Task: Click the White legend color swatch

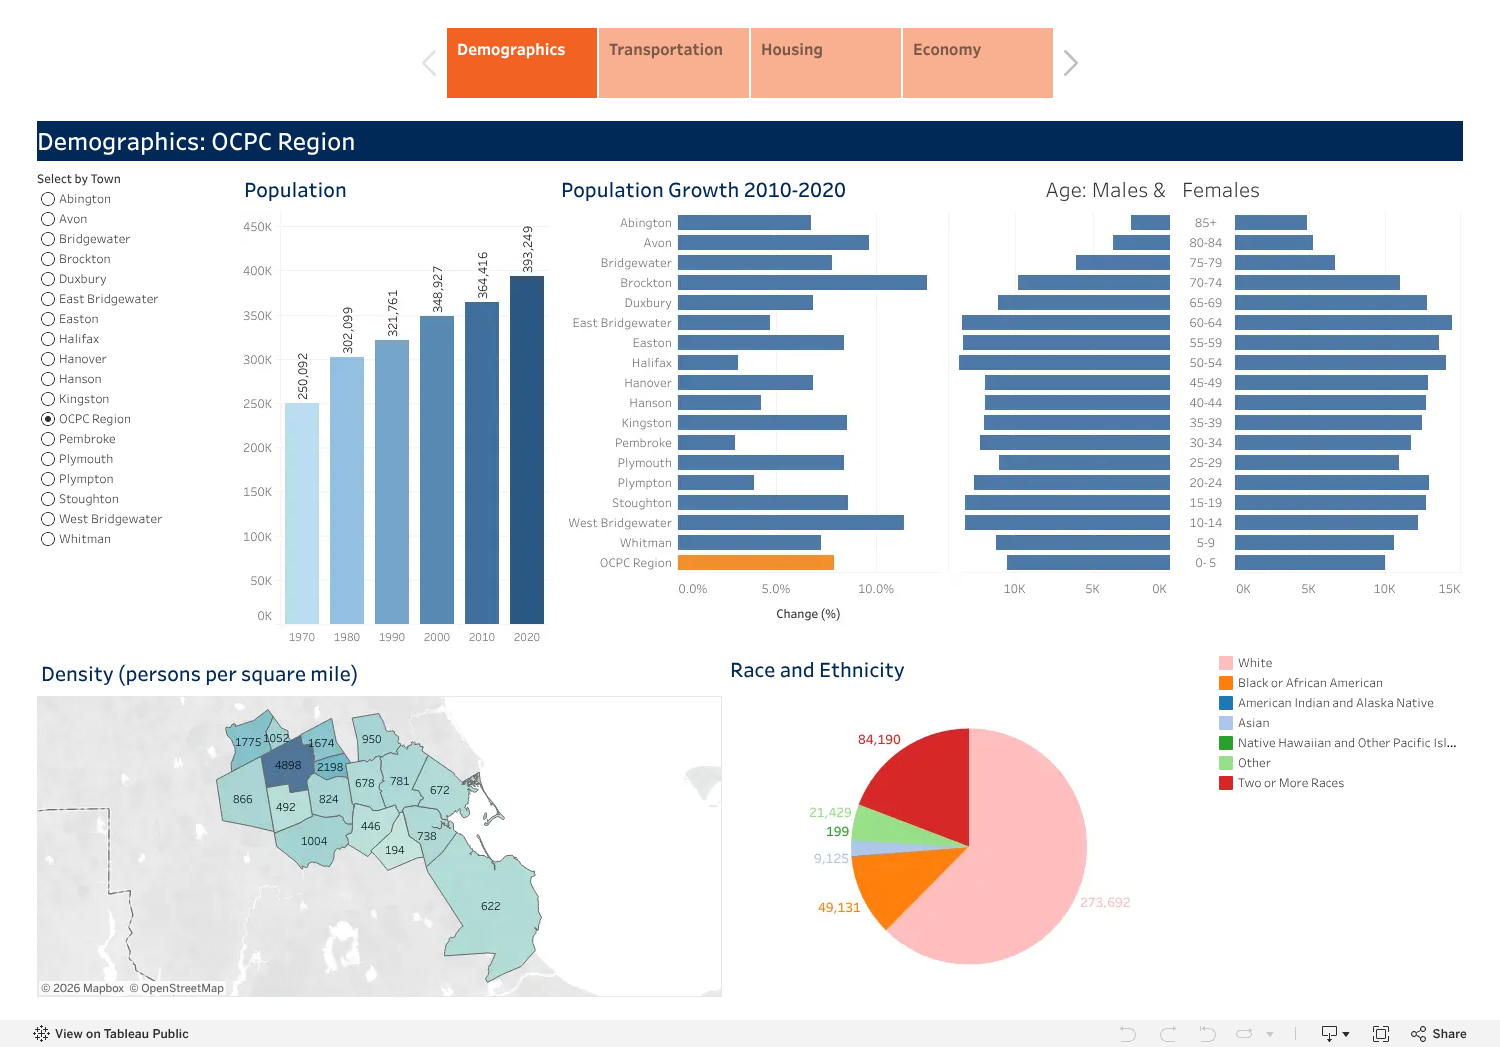Action: pos(1226,663)
